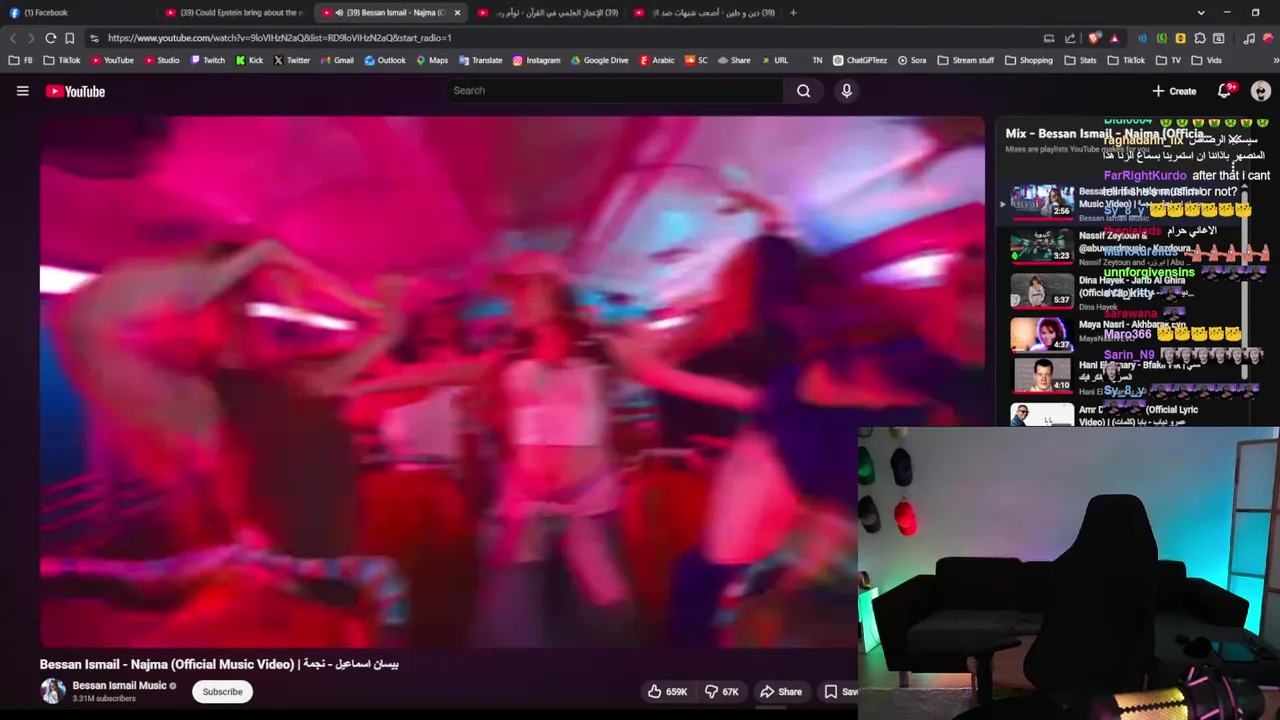Subscribe to Bessan Ismail Music

pos(222,691)
